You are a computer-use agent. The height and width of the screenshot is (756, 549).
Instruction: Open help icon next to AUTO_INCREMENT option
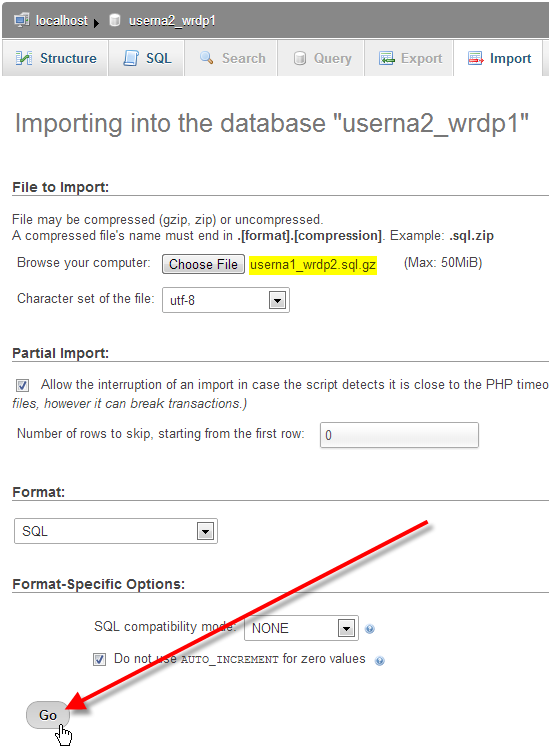[380, 661]
